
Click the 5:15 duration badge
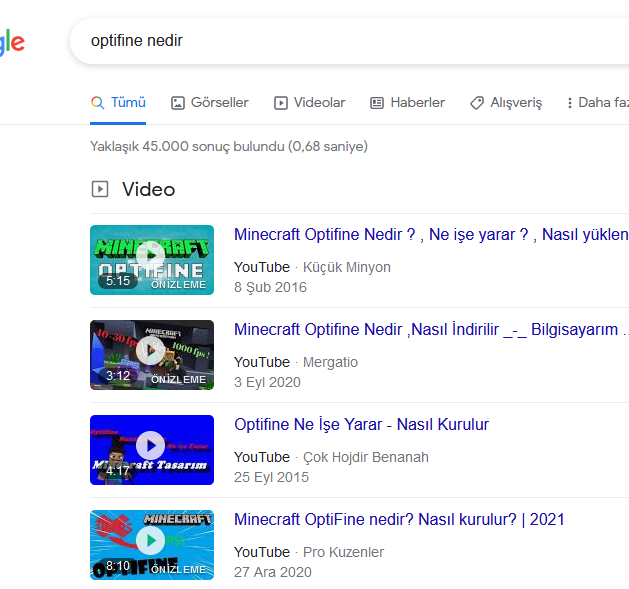[x=118, y=280]
